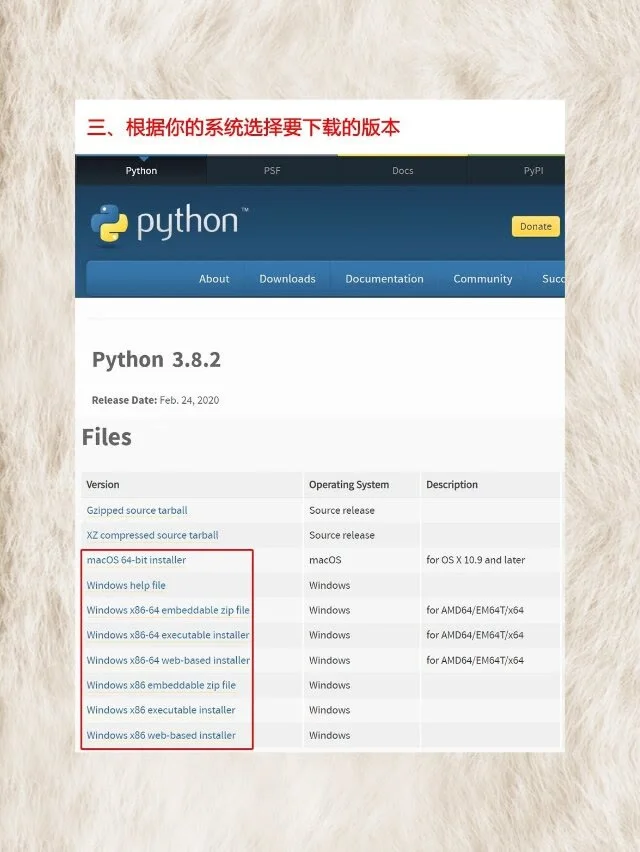Download Windows x86-64 embeddable zip file

point(168,610)
